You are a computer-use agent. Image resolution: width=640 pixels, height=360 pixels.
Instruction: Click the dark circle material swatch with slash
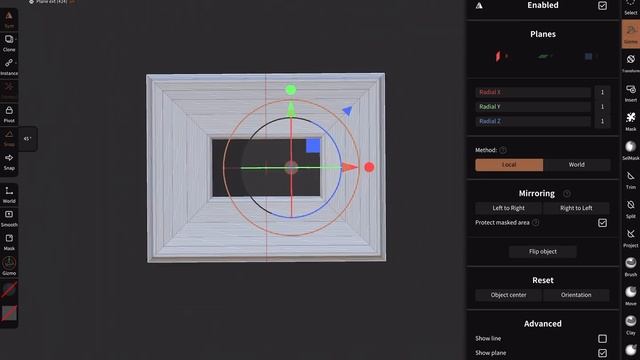pos(9,290)
